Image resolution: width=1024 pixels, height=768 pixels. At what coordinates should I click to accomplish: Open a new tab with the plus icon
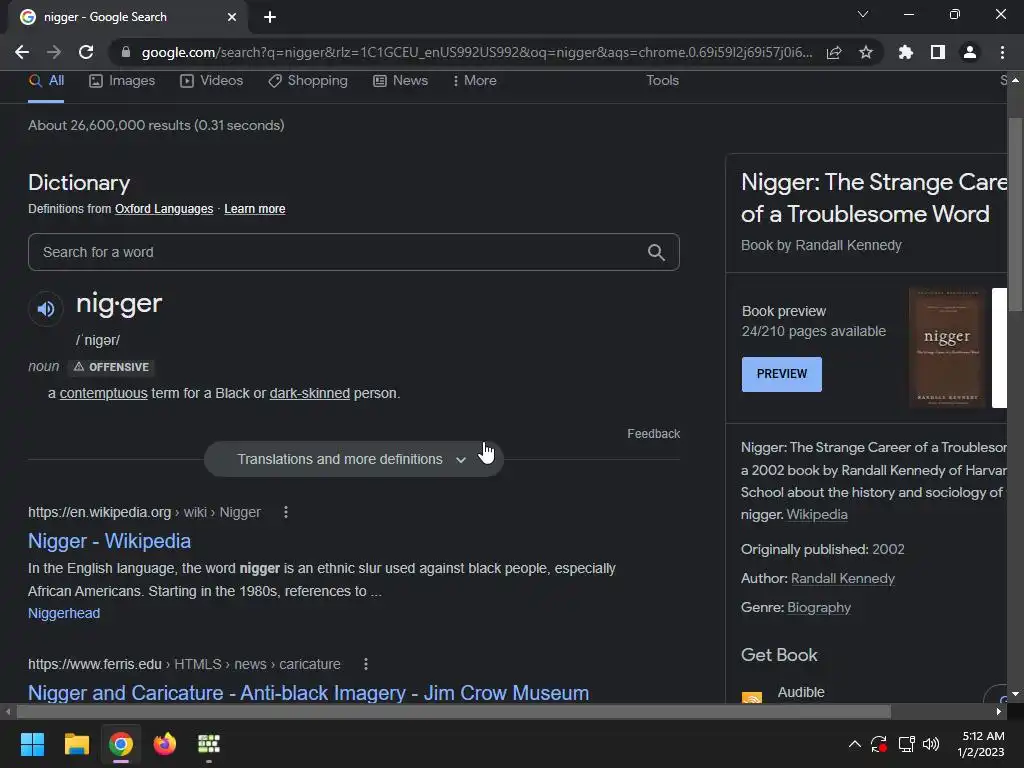coord(270,17)
